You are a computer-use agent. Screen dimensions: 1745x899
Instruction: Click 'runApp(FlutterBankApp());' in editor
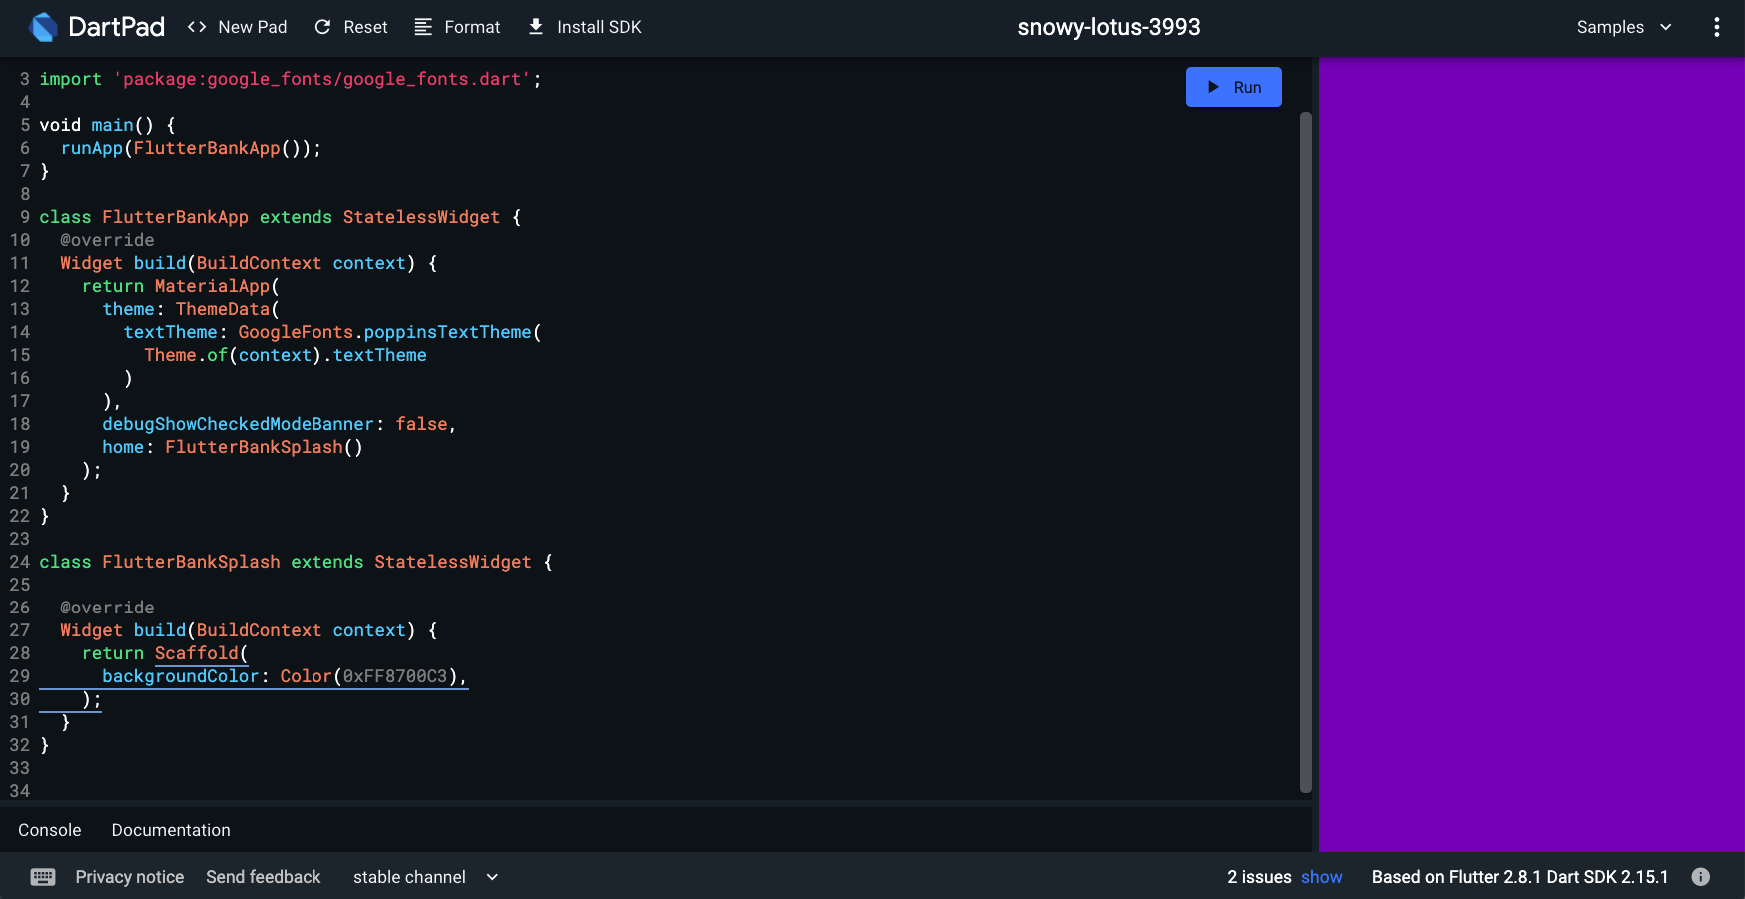coord(191,148)
